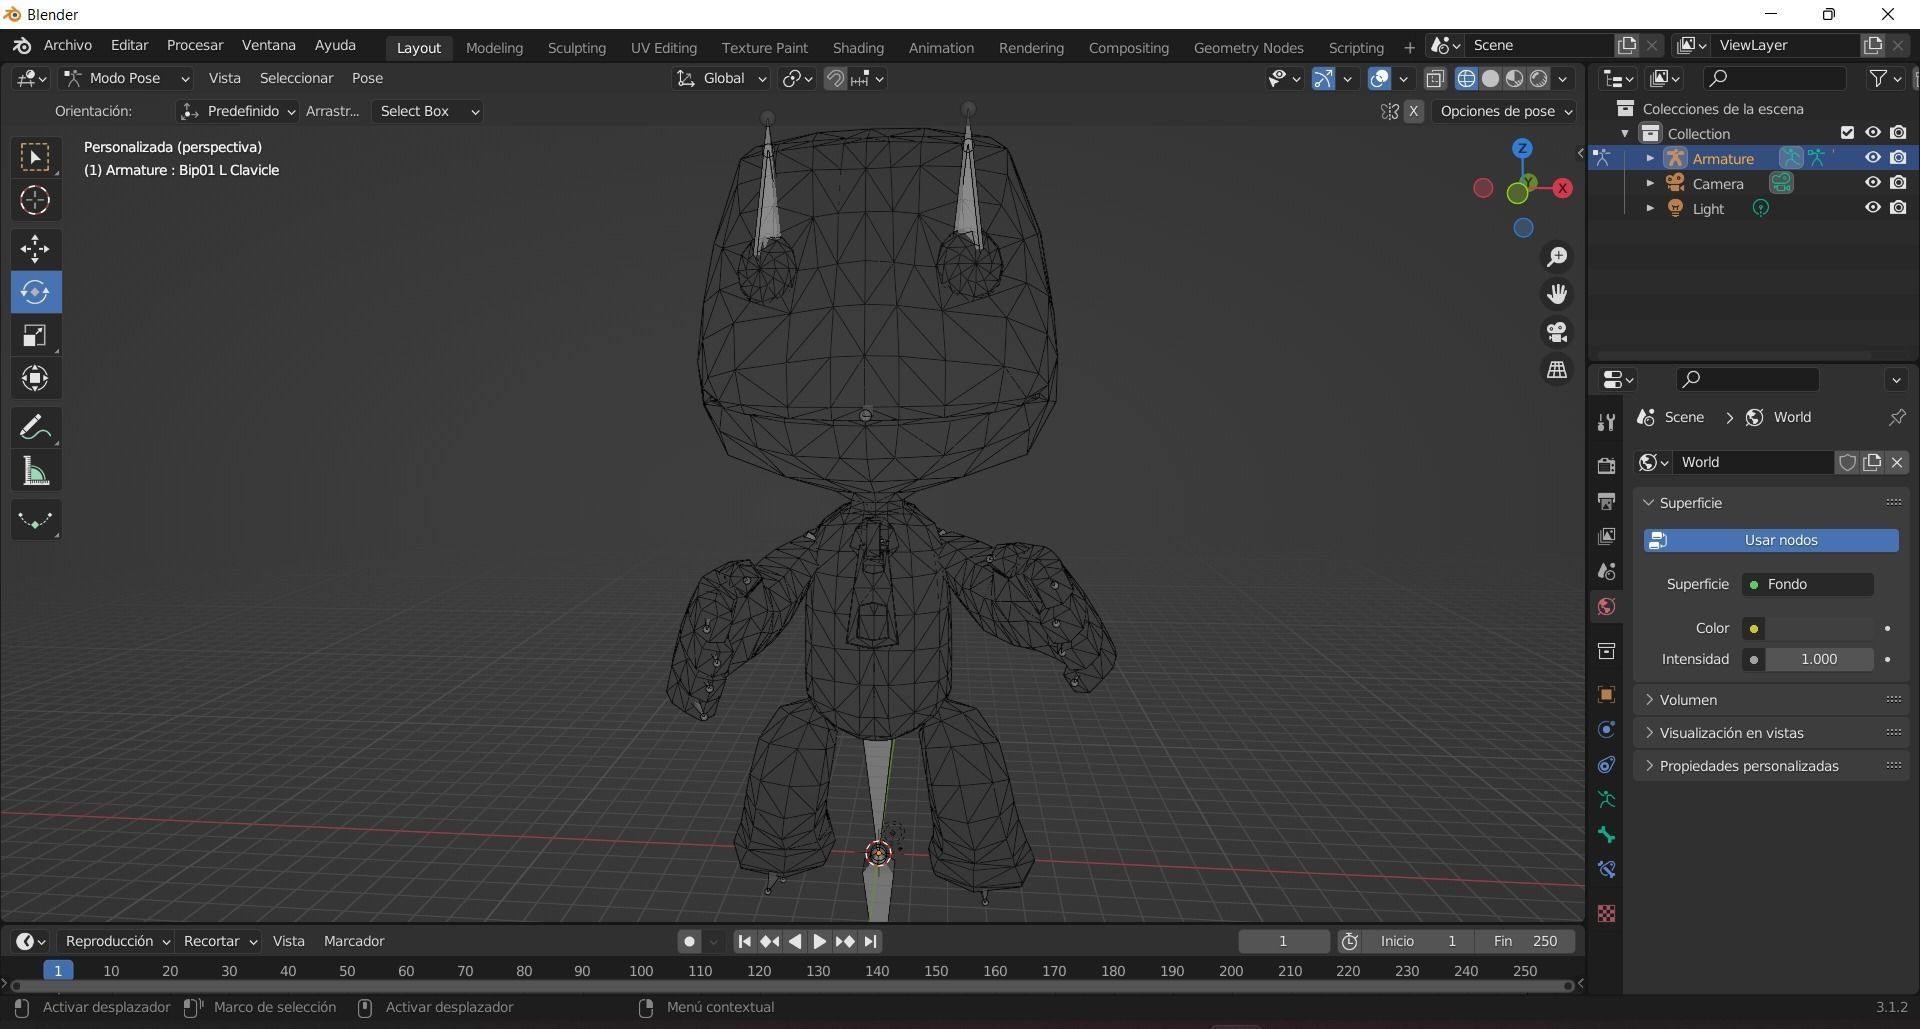Toggle the camera view icon

click(1557, 332)
